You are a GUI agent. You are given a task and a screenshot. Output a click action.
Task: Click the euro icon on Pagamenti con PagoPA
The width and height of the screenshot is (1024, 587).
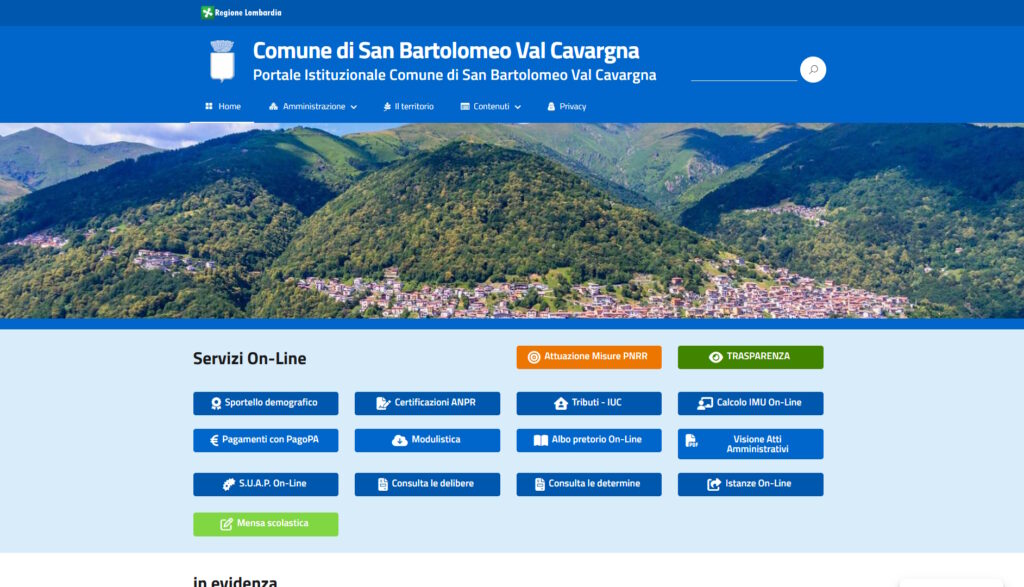214,440
